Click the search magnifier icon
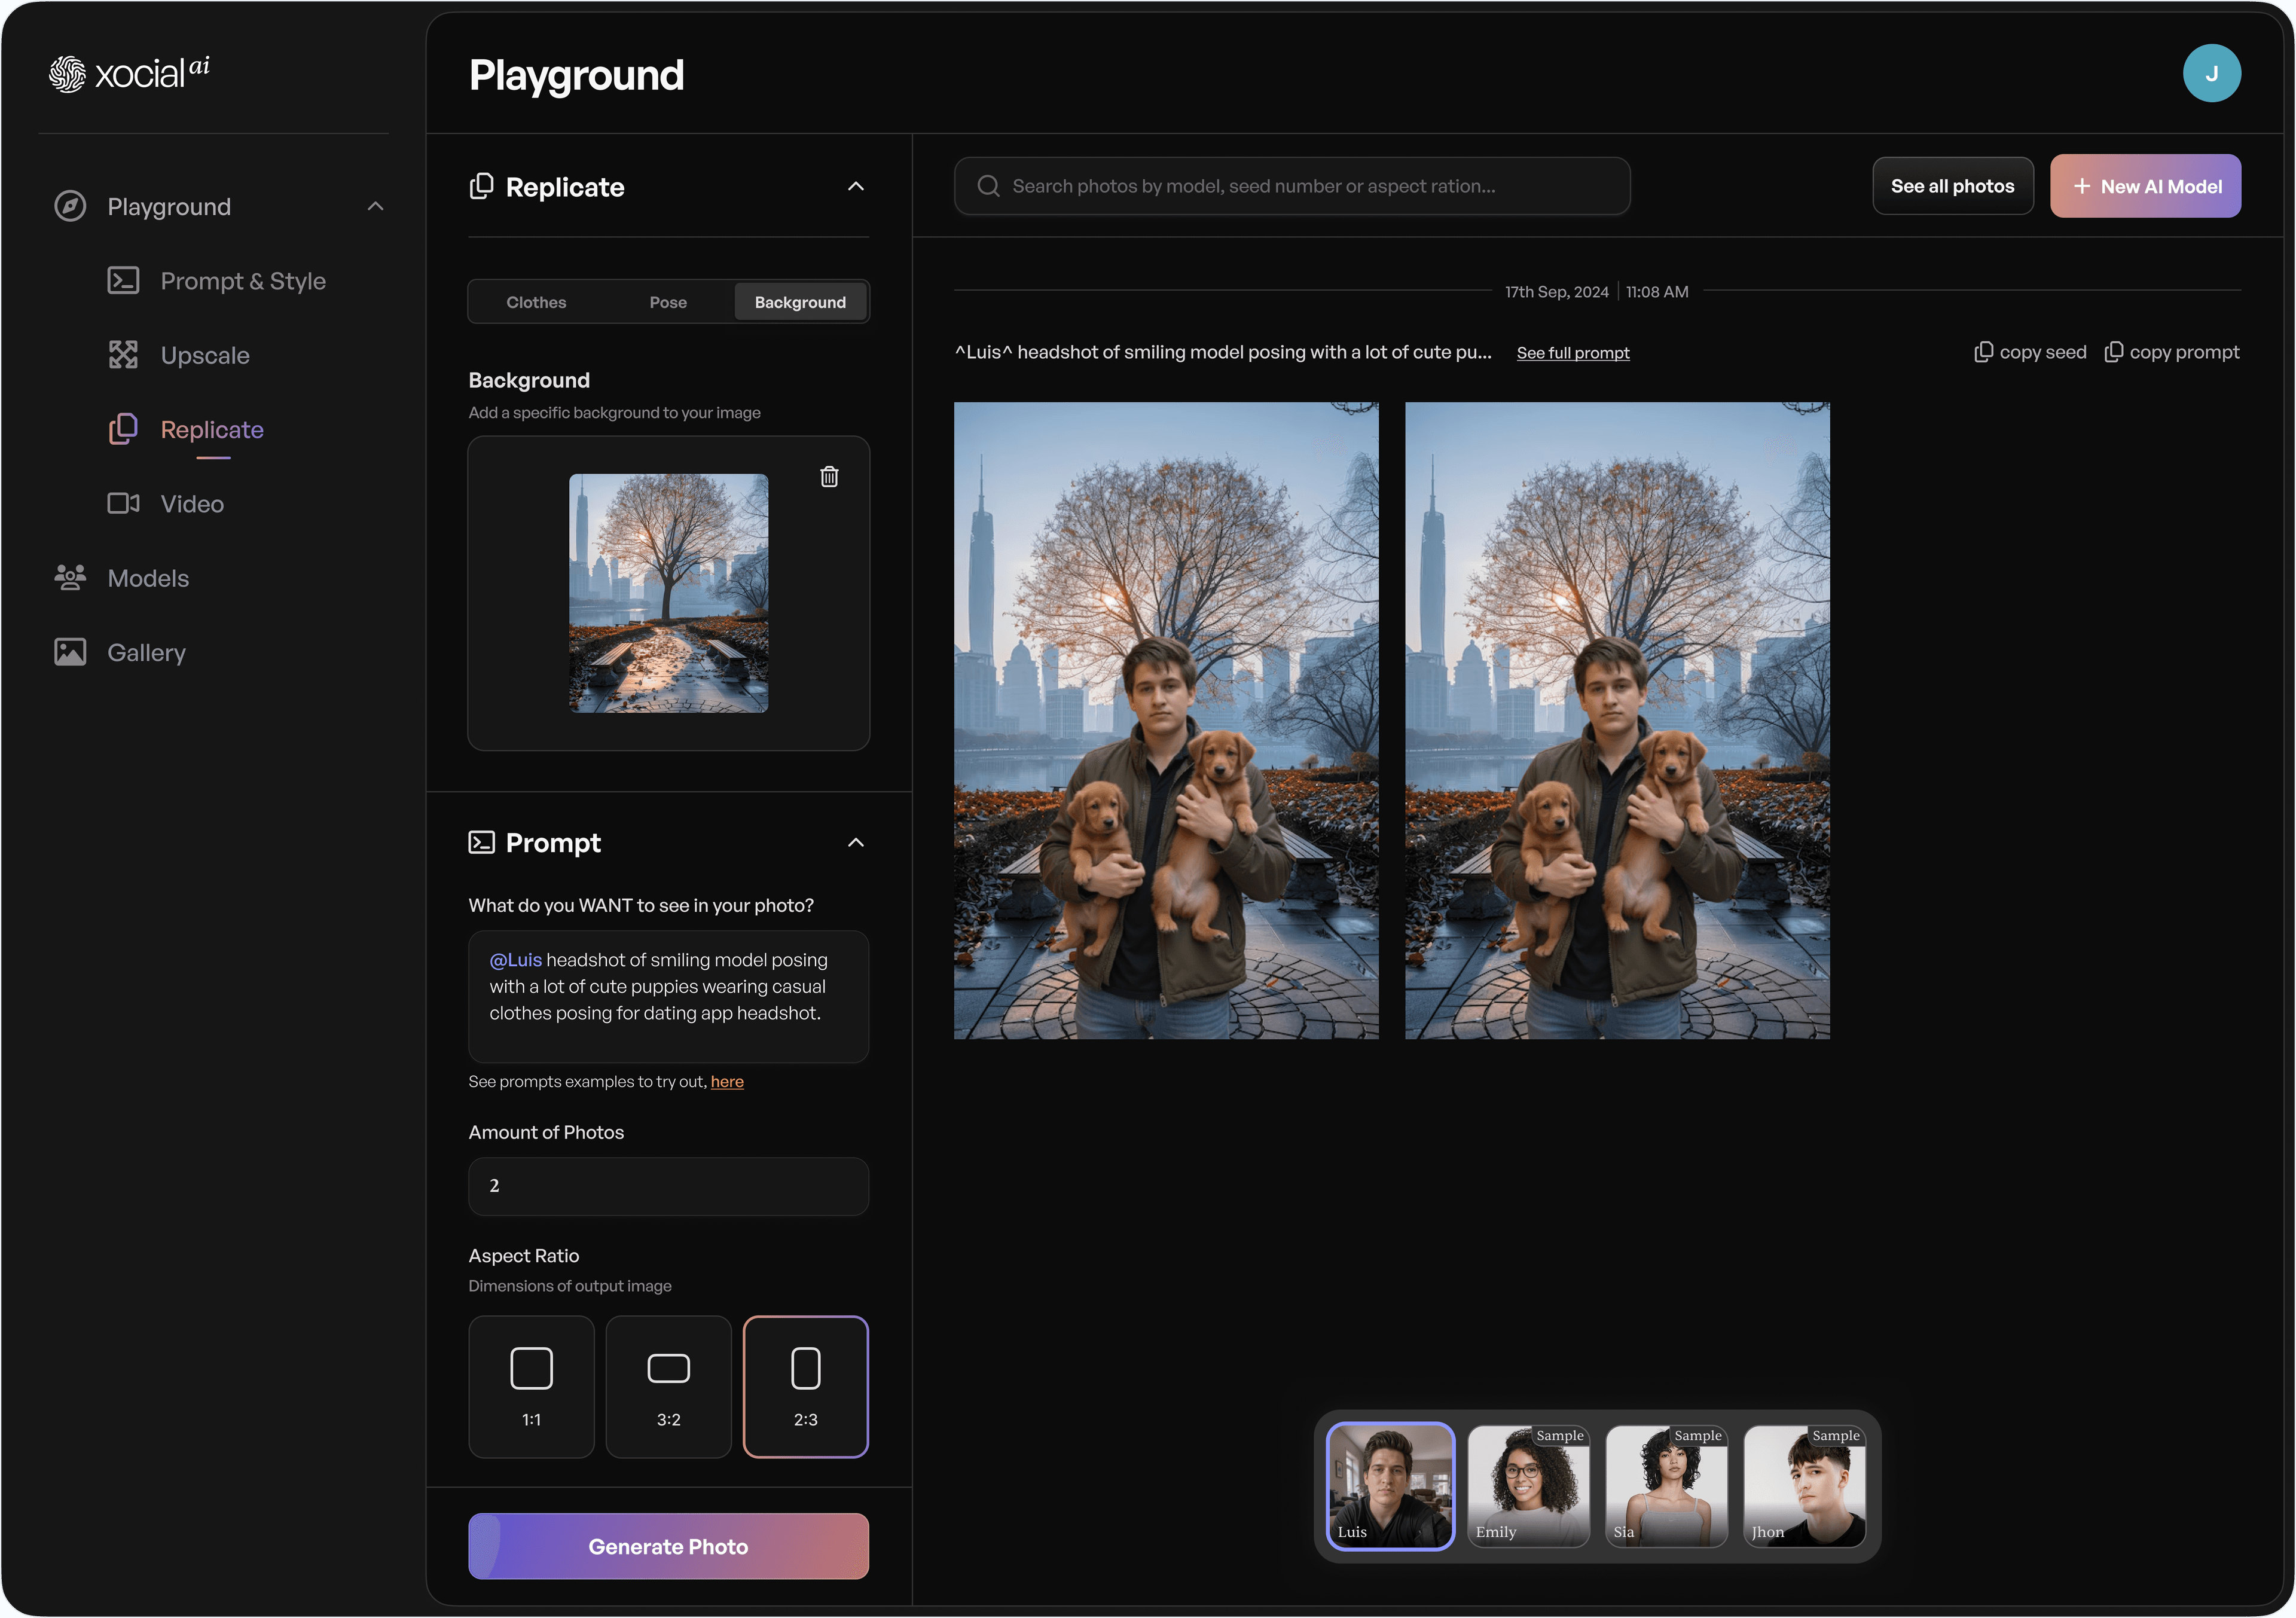This screenshot has height=1618, width=2296. 988,186
